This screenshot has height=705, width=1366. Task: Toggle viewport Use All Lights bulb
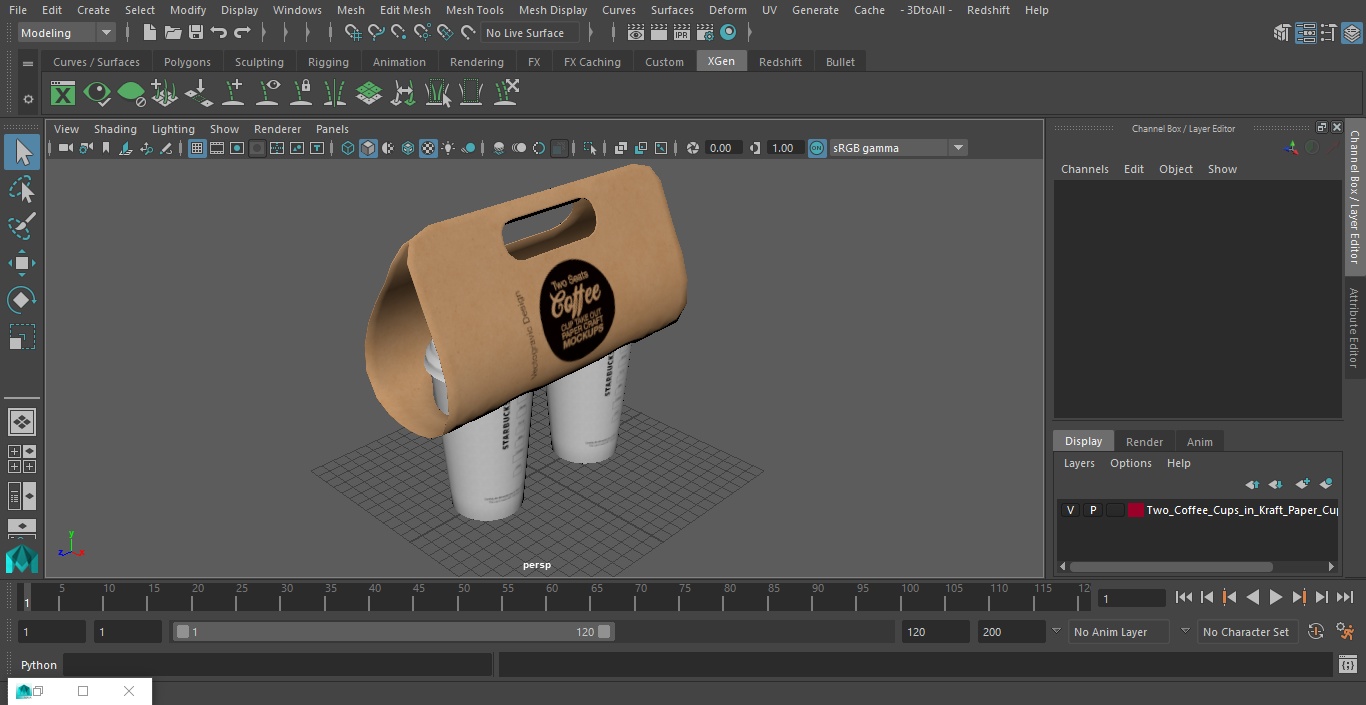tap(448, 148)
